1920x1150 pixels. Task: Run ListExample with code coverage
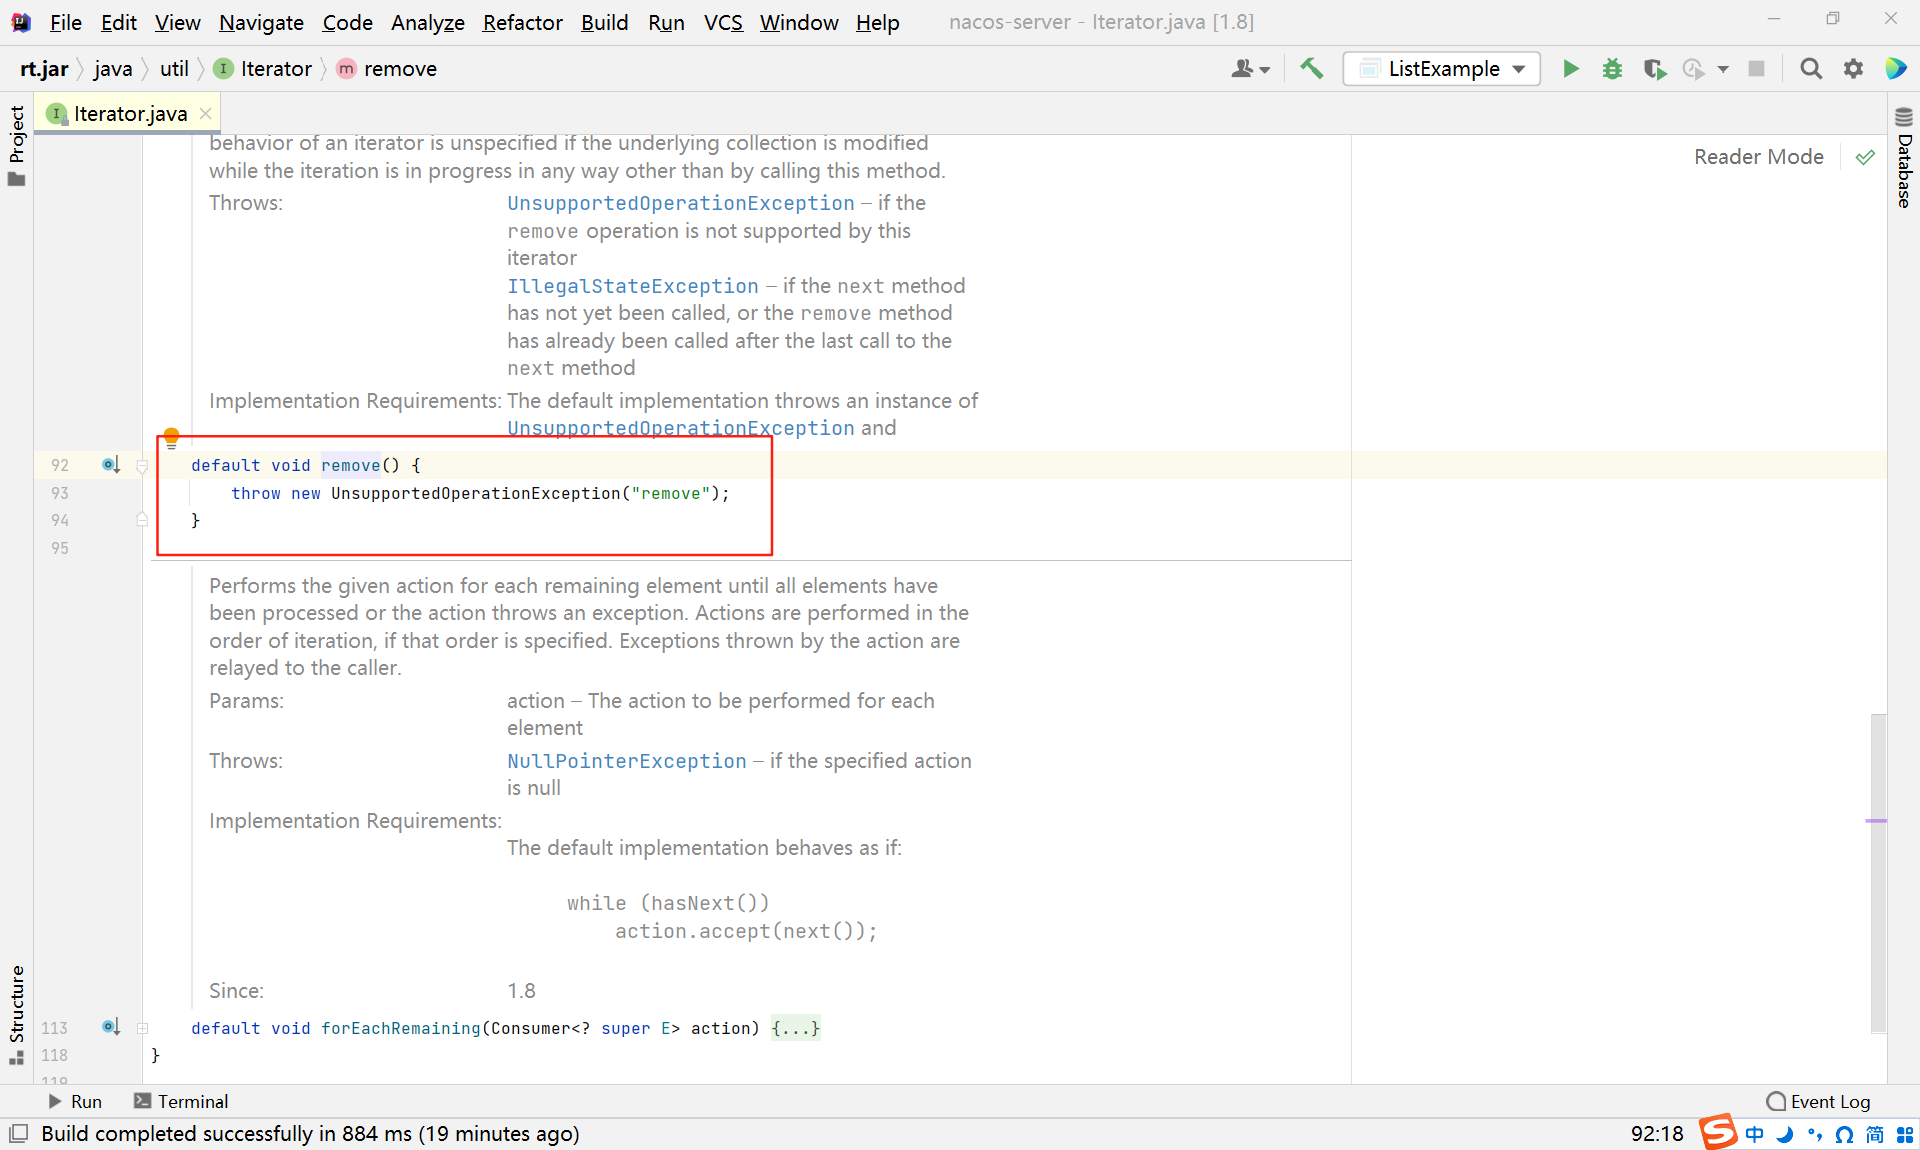coord(1655,68)
